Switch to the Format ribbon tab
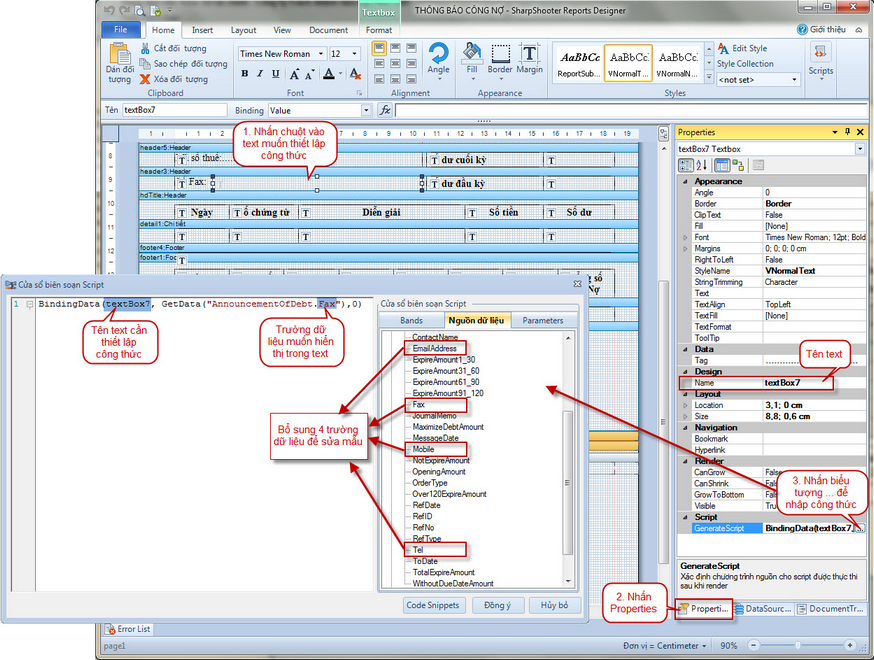This screenshot has height=660, width=874. [x=379, y=30]
